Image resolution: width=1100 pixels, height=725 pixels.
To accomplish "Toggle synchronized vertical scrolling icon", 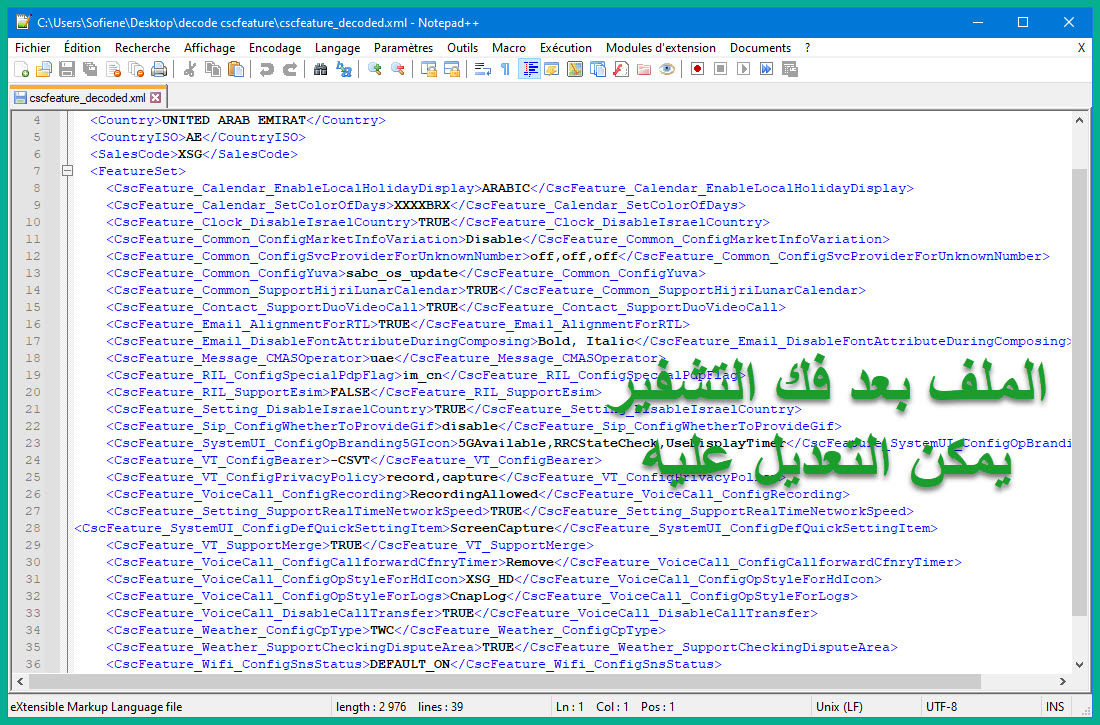I will click(429, 69).
